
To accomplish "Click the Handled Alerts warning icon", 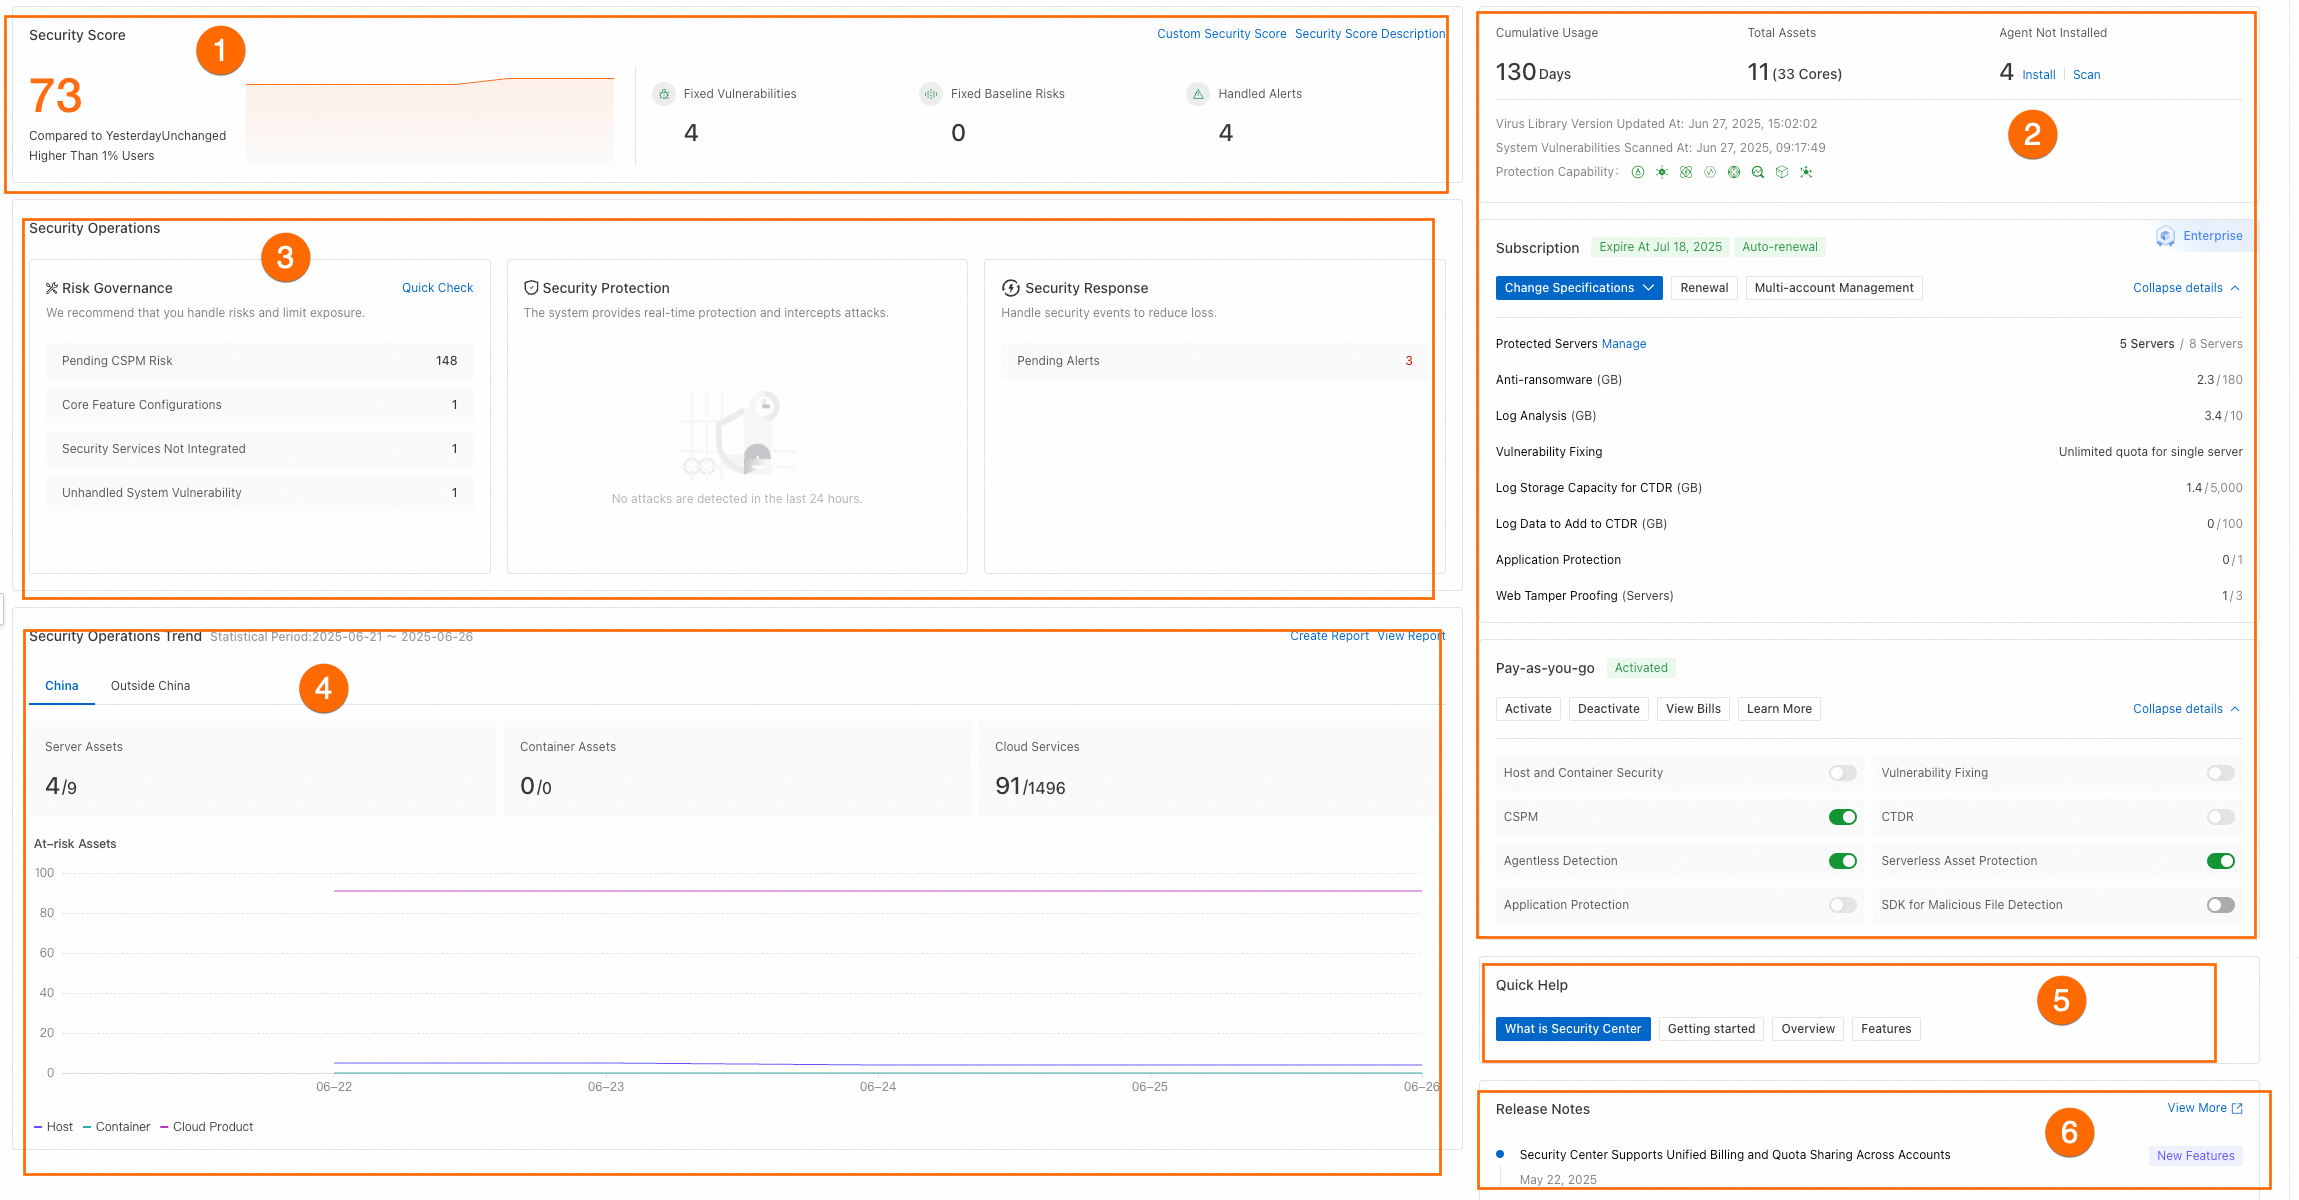I will 1198,94.
